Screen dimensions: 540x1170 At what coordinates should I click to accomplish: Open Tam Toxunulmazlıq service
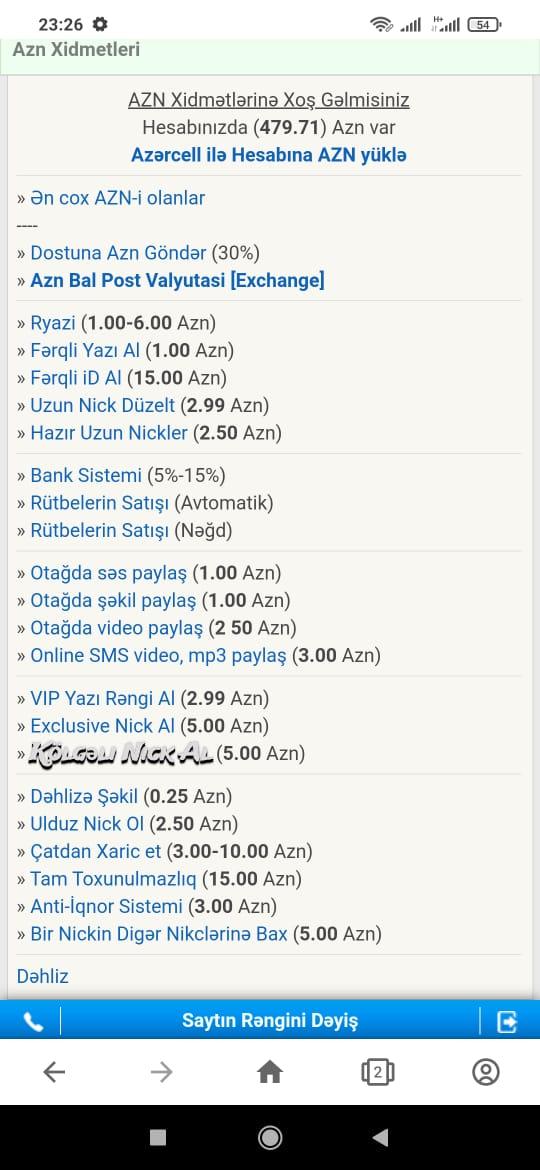tap(113, 879)
